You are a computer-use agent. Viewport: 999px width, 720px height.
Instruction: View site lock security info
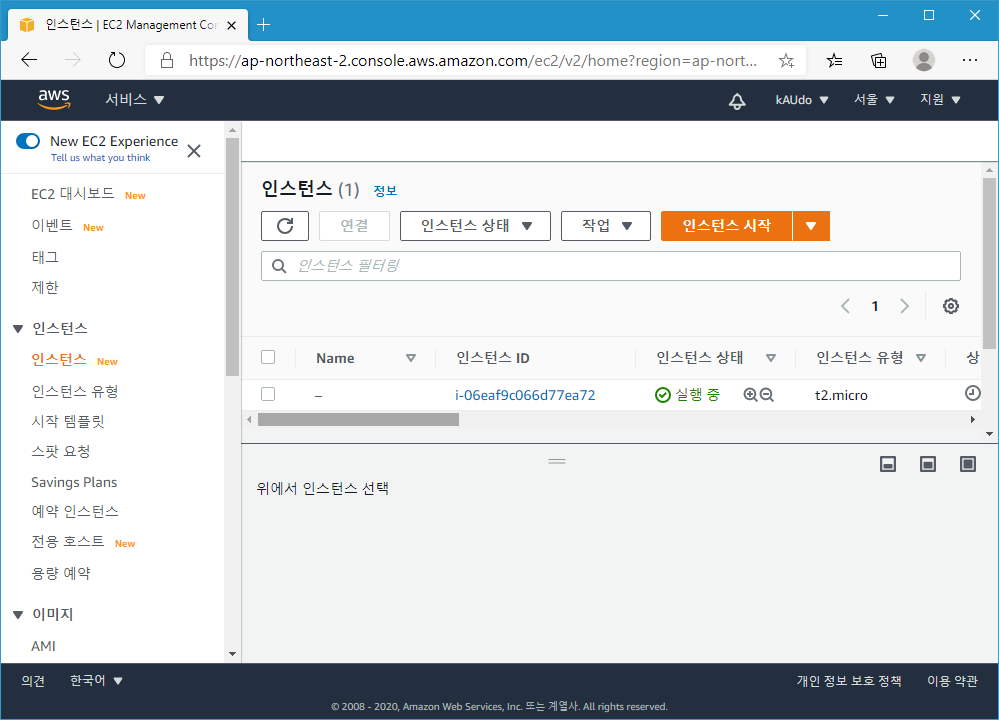[167, 61]
